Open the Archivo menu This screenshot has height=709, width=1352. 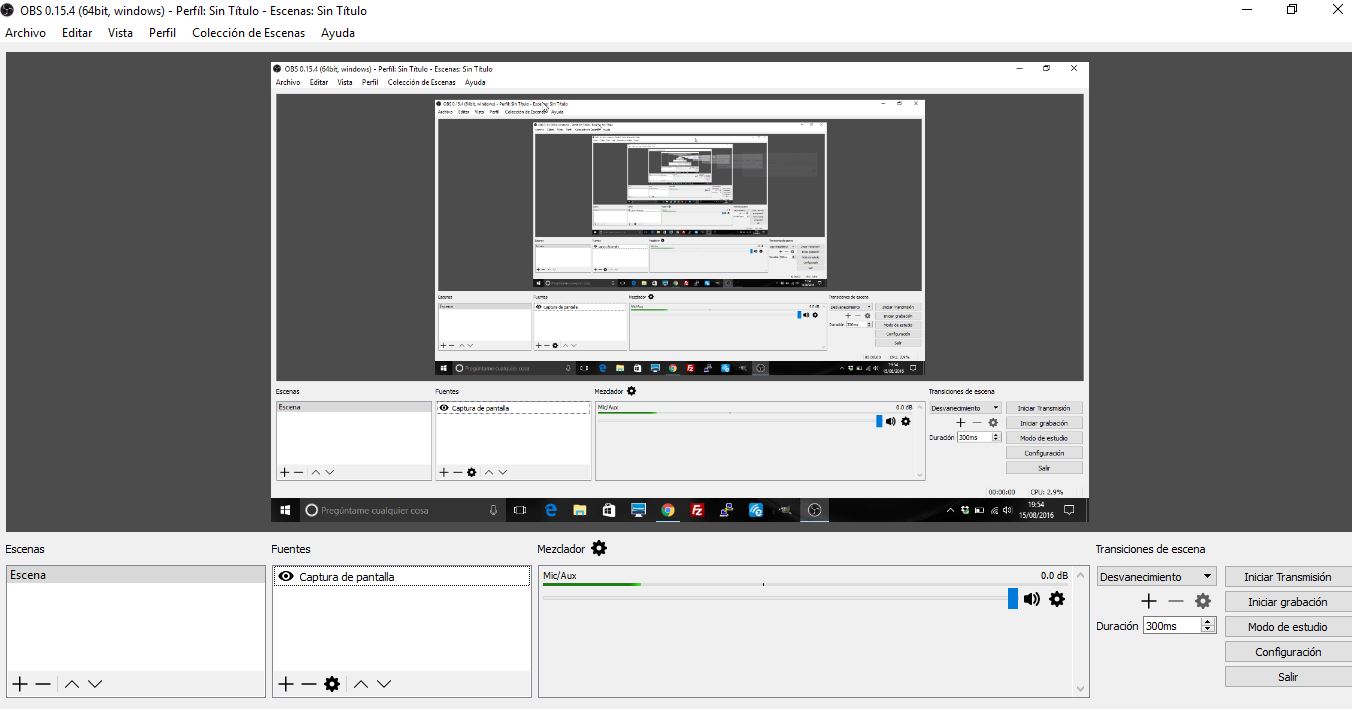tap(26, 33)
